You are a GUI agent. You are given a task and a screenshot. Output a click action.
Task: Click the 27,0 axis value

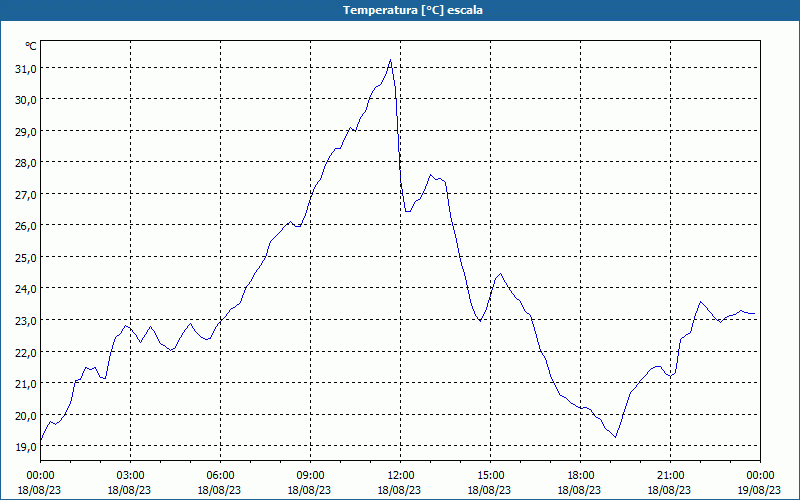(x=26, y=194)
